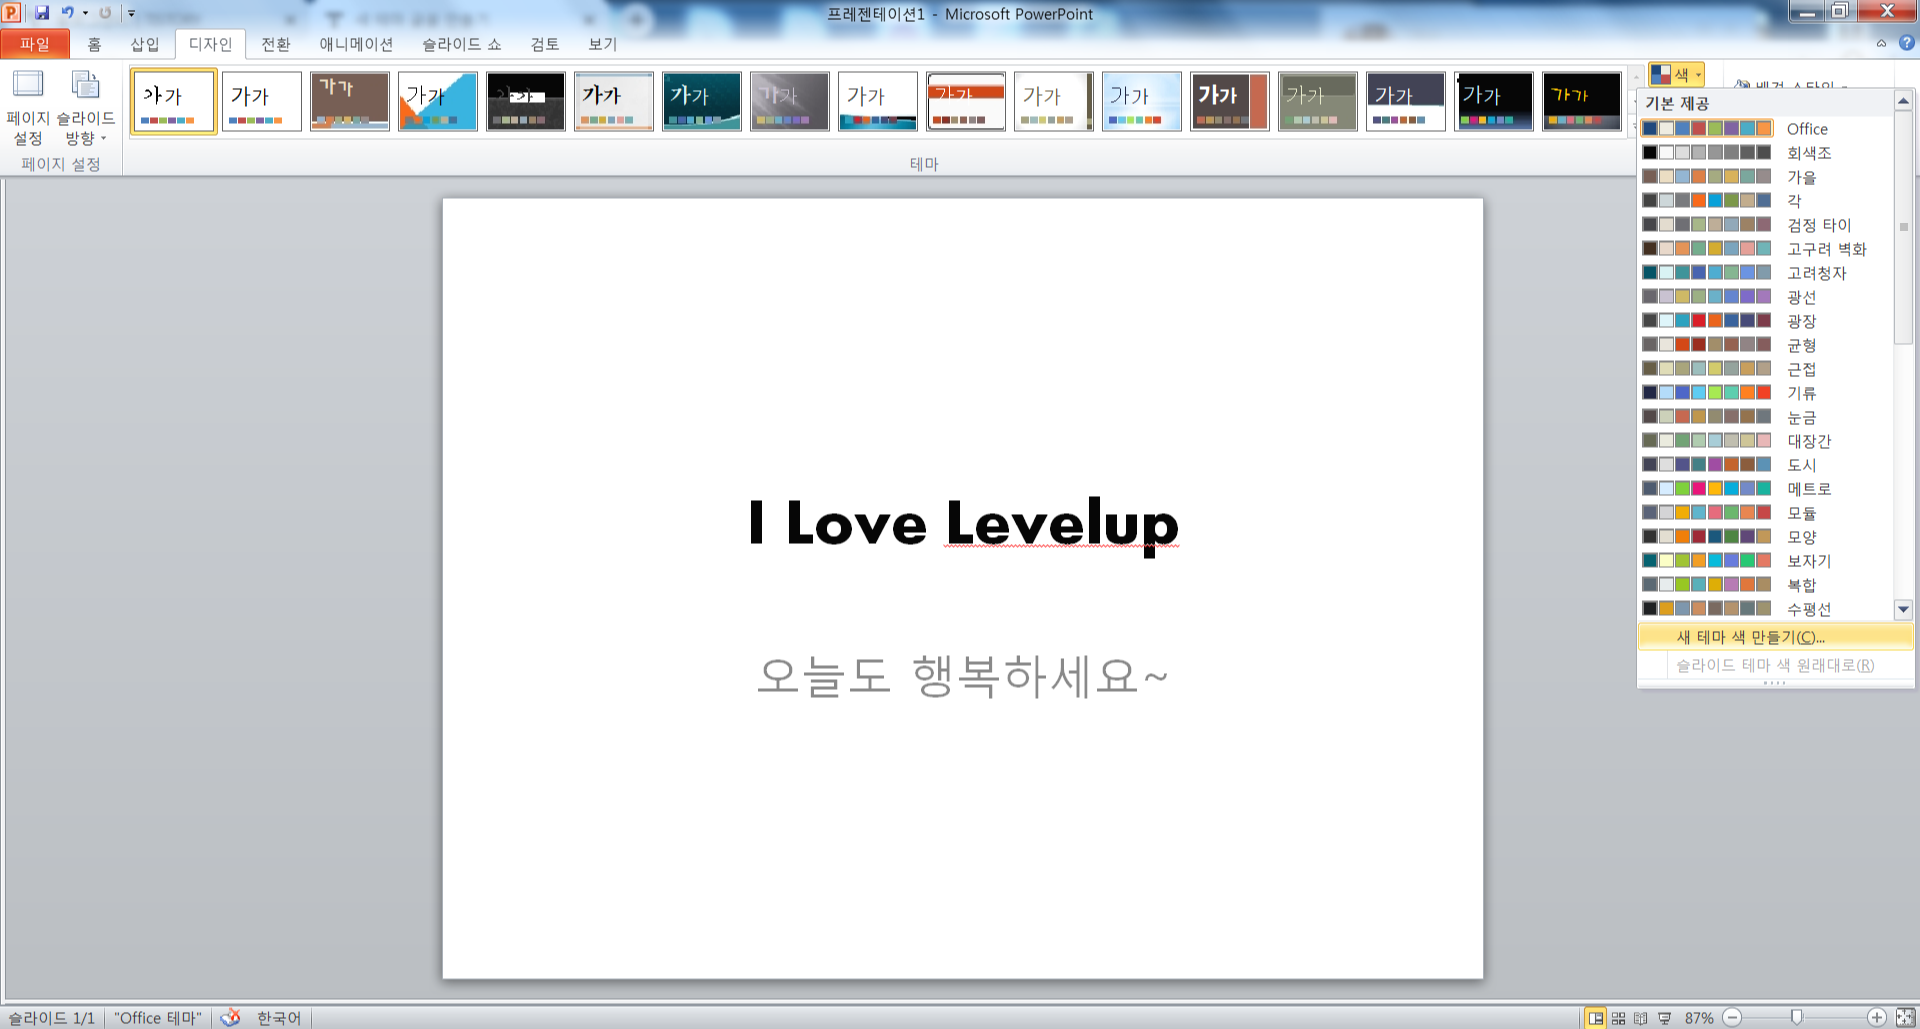Click the Redo icon in quick access toolbar
Screen dimensions: 1920x1029
[x=105, y=13]
